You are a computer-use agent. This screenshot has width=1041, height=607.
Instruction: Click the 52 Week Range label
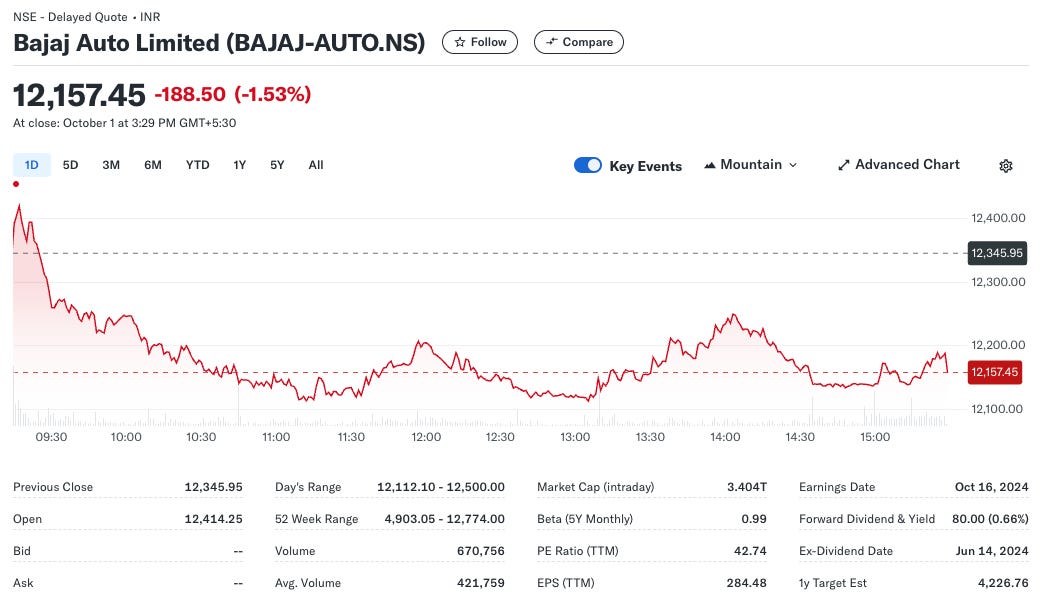point(317,519)
